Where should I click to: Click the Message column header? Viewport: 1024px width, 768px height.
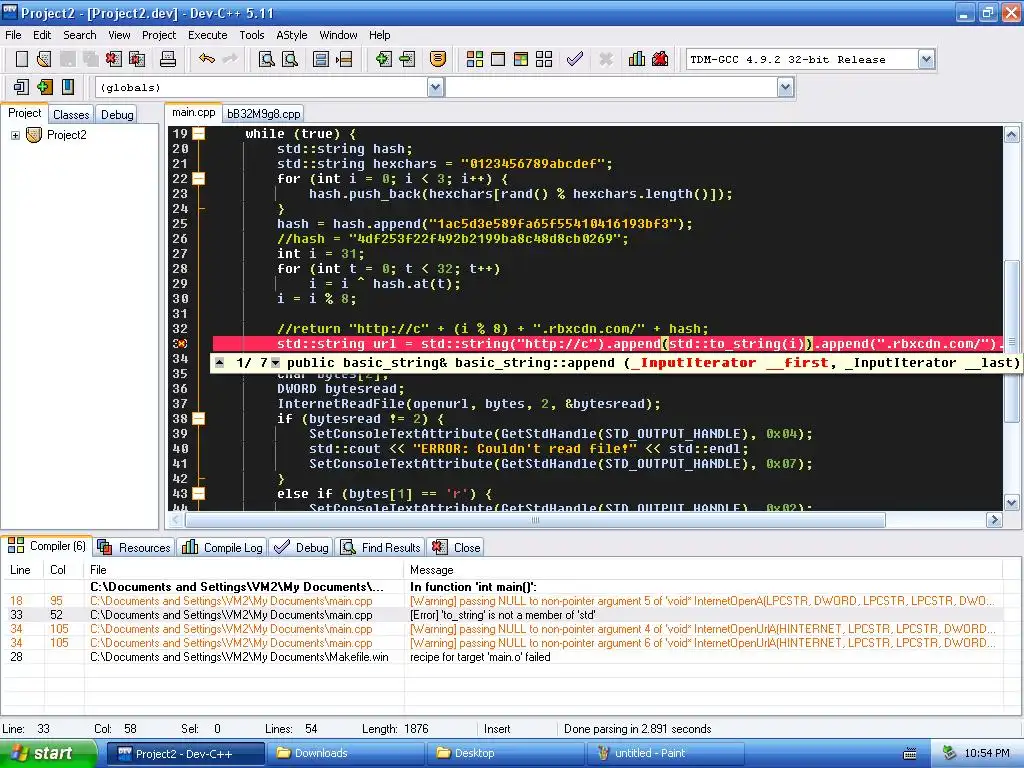(x=703, y=570)
